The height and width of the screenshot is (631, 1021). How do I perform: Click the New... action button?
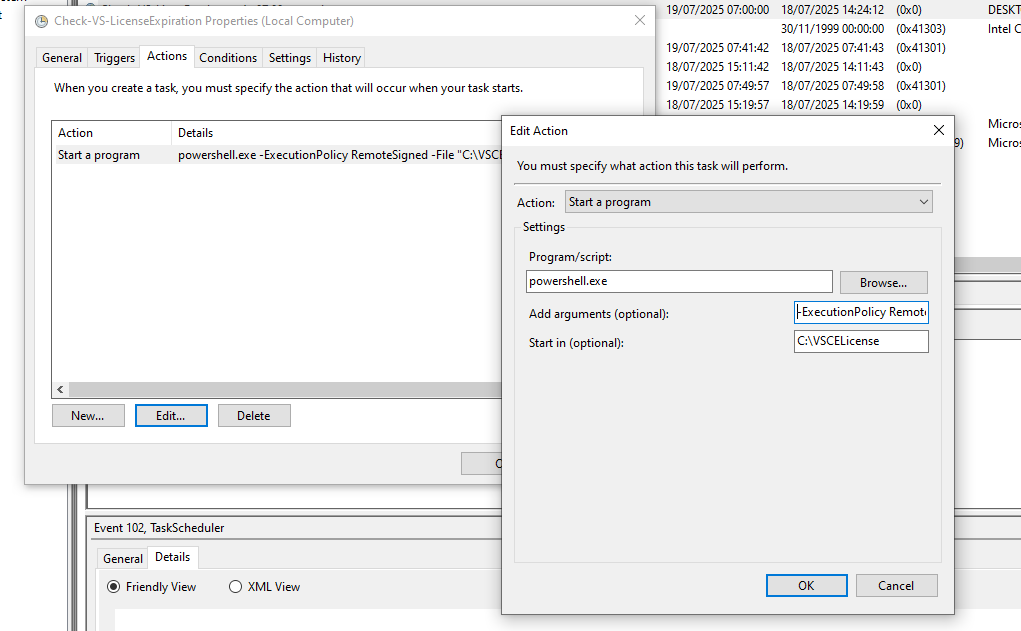point(88,416)
